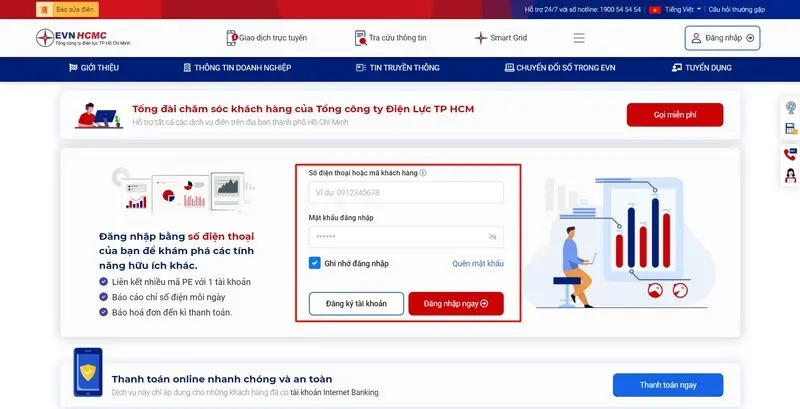Click the support agent icon in the side panel
This screenshot has height=409, width=800.
[791, 175]
